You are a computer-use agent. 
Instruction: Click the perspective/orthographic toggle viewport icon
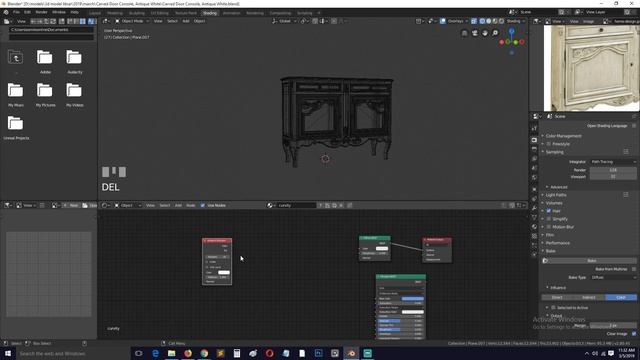point(464,33)
